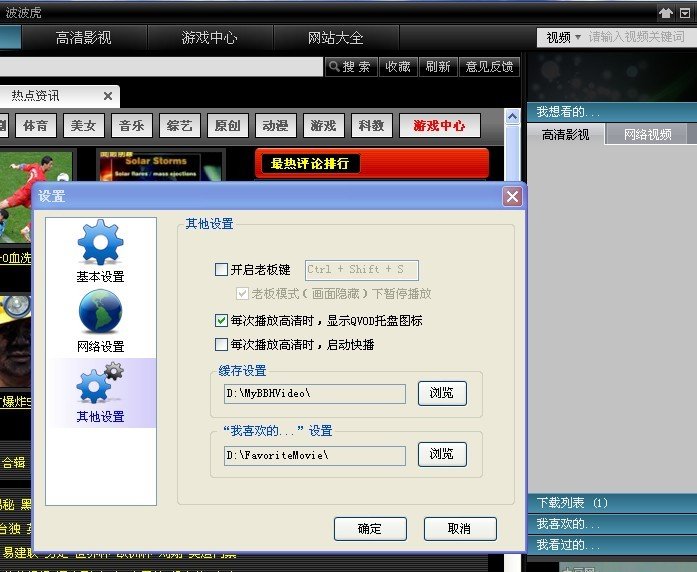Close the 设置 dialog
The width and height of the screenshot is (697, 572).
click(x=512, y=196)
